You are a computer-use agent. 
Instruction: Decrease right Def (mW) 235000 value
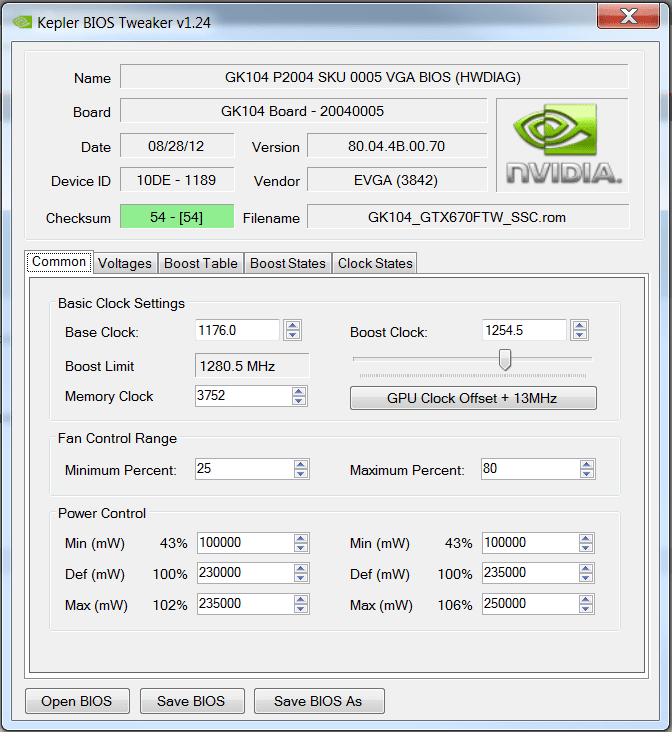click(x=586, y=578)
